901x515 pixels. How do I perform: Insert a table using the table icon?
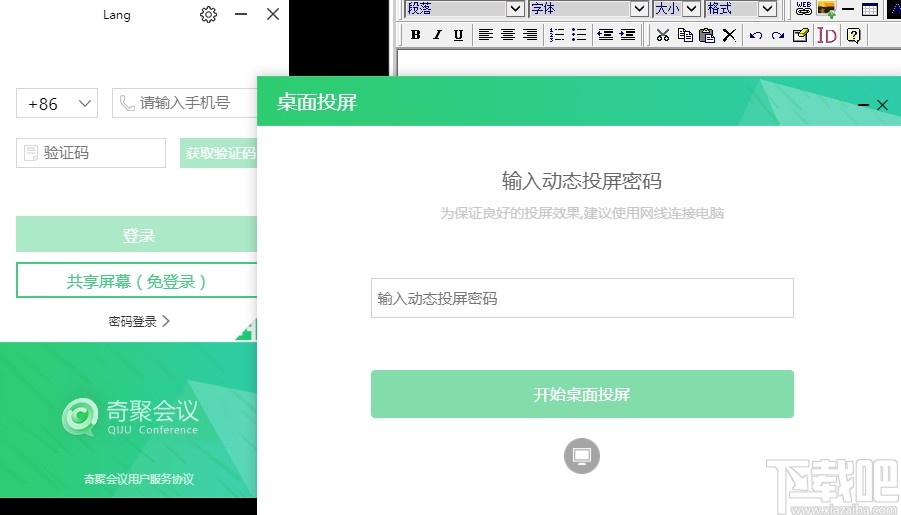[x=870, y=9]
